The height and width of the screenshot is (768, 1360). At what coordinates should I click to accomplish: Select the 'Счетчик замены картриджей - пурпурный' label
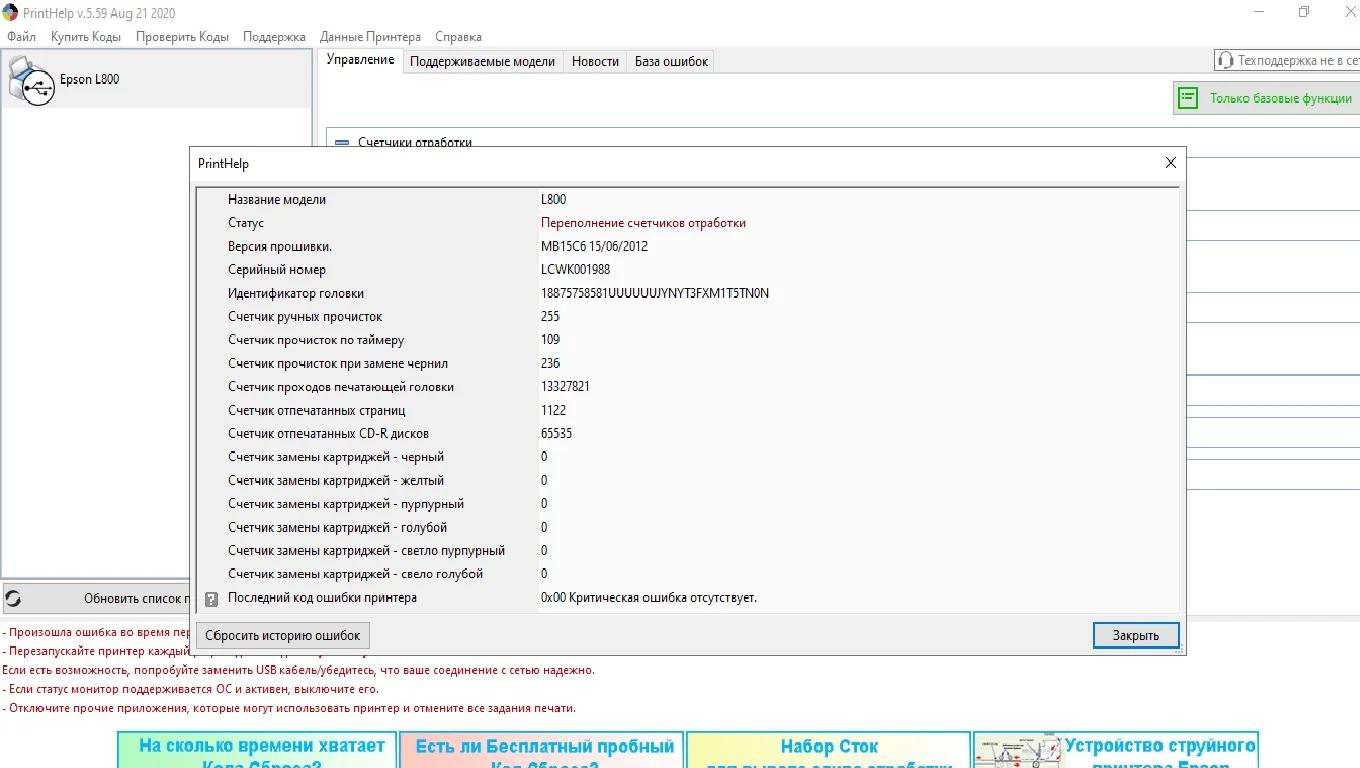pos(346,504)
